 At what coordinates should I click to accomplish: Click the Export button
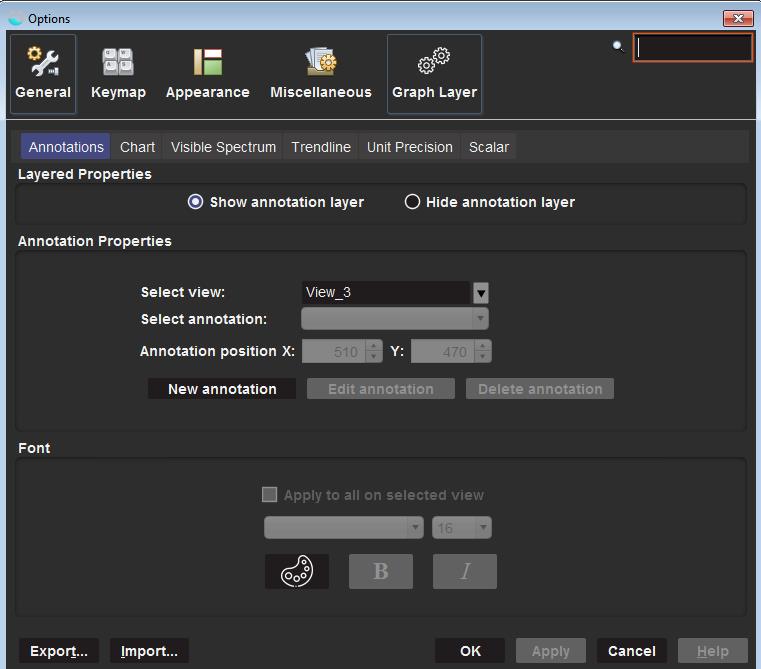pos(59,651)
